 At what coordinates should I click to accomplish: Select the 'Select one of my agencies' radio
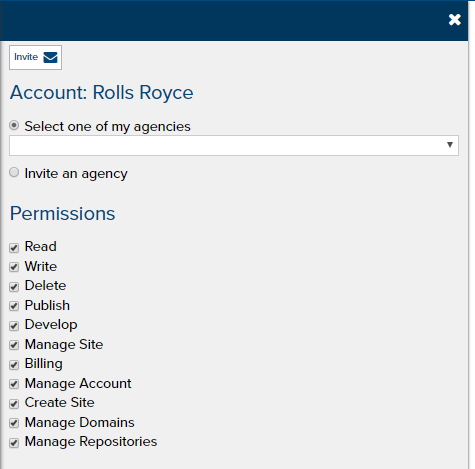(14, 125)
